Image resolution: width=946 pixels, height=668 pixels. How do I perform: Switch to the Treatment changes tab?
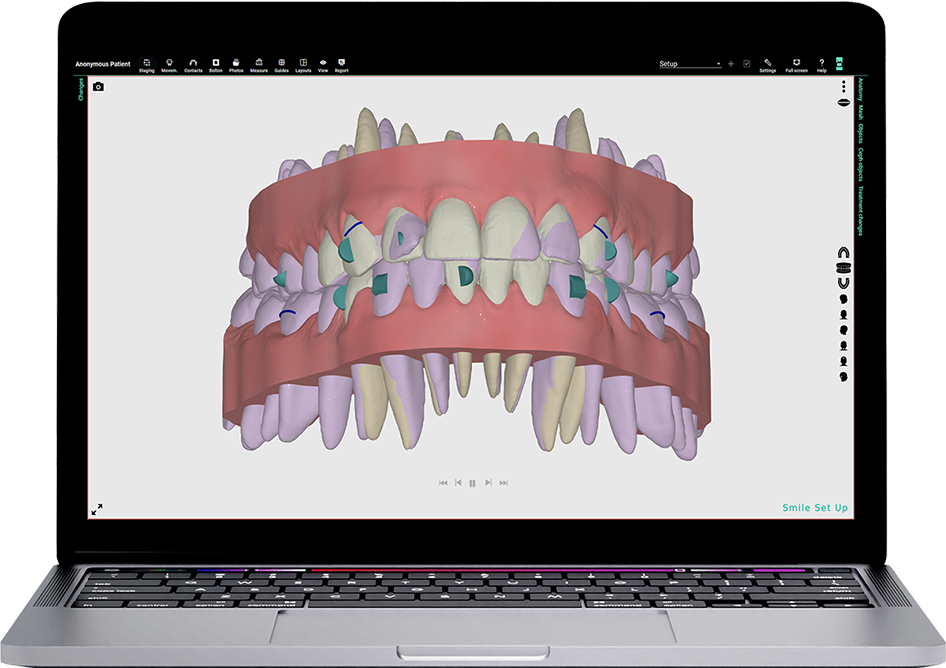pyautogui.click(x=860, y=212)
